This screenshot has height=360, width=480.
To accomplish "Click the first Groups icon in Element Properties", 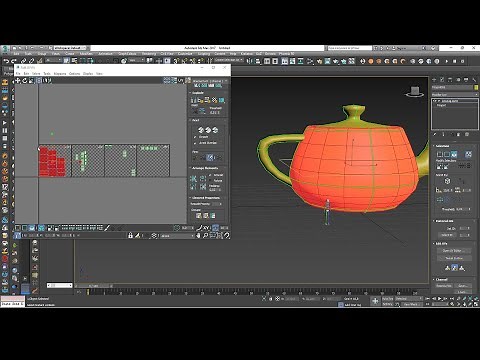I will (x=199, y=216).
